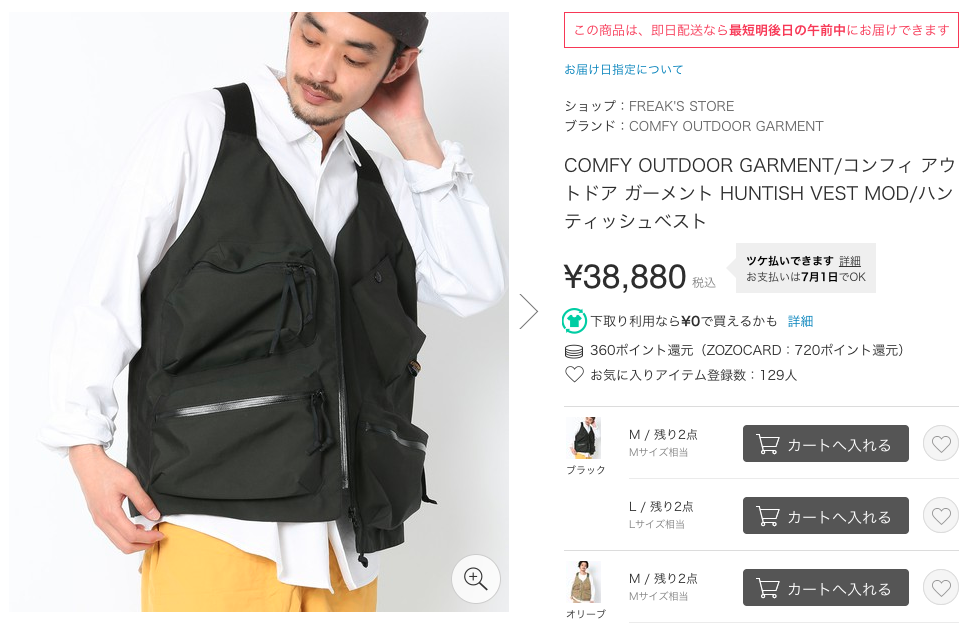Open 詳細 link in ツケ払い box
The height and width of the screenshot is (627, 967).
click(850, 261)
